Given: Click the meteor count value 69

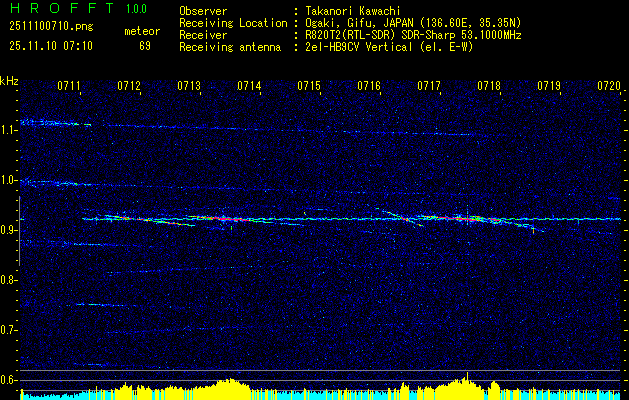Looking at the screenshot, I should 145,46.
